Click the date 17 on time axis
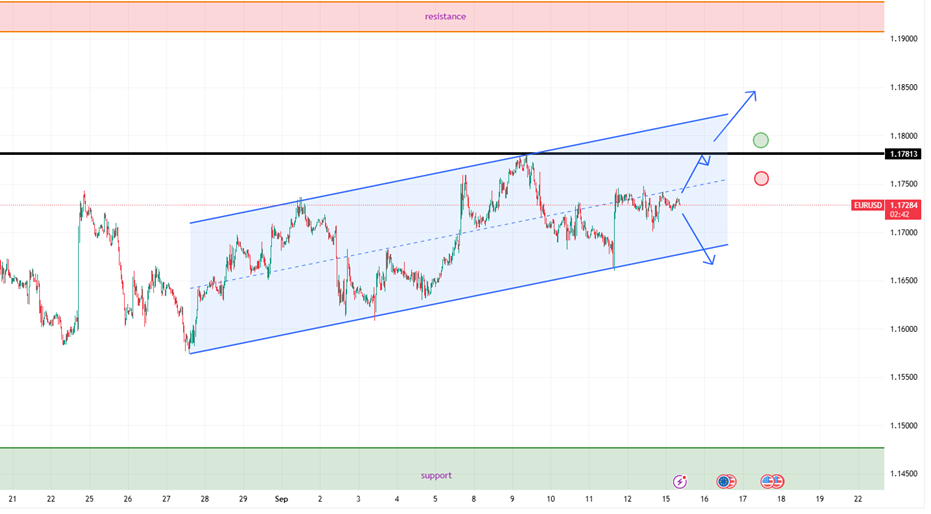Image resolution: width=931 pixels, height=514 pixels. tap(743, 499)
